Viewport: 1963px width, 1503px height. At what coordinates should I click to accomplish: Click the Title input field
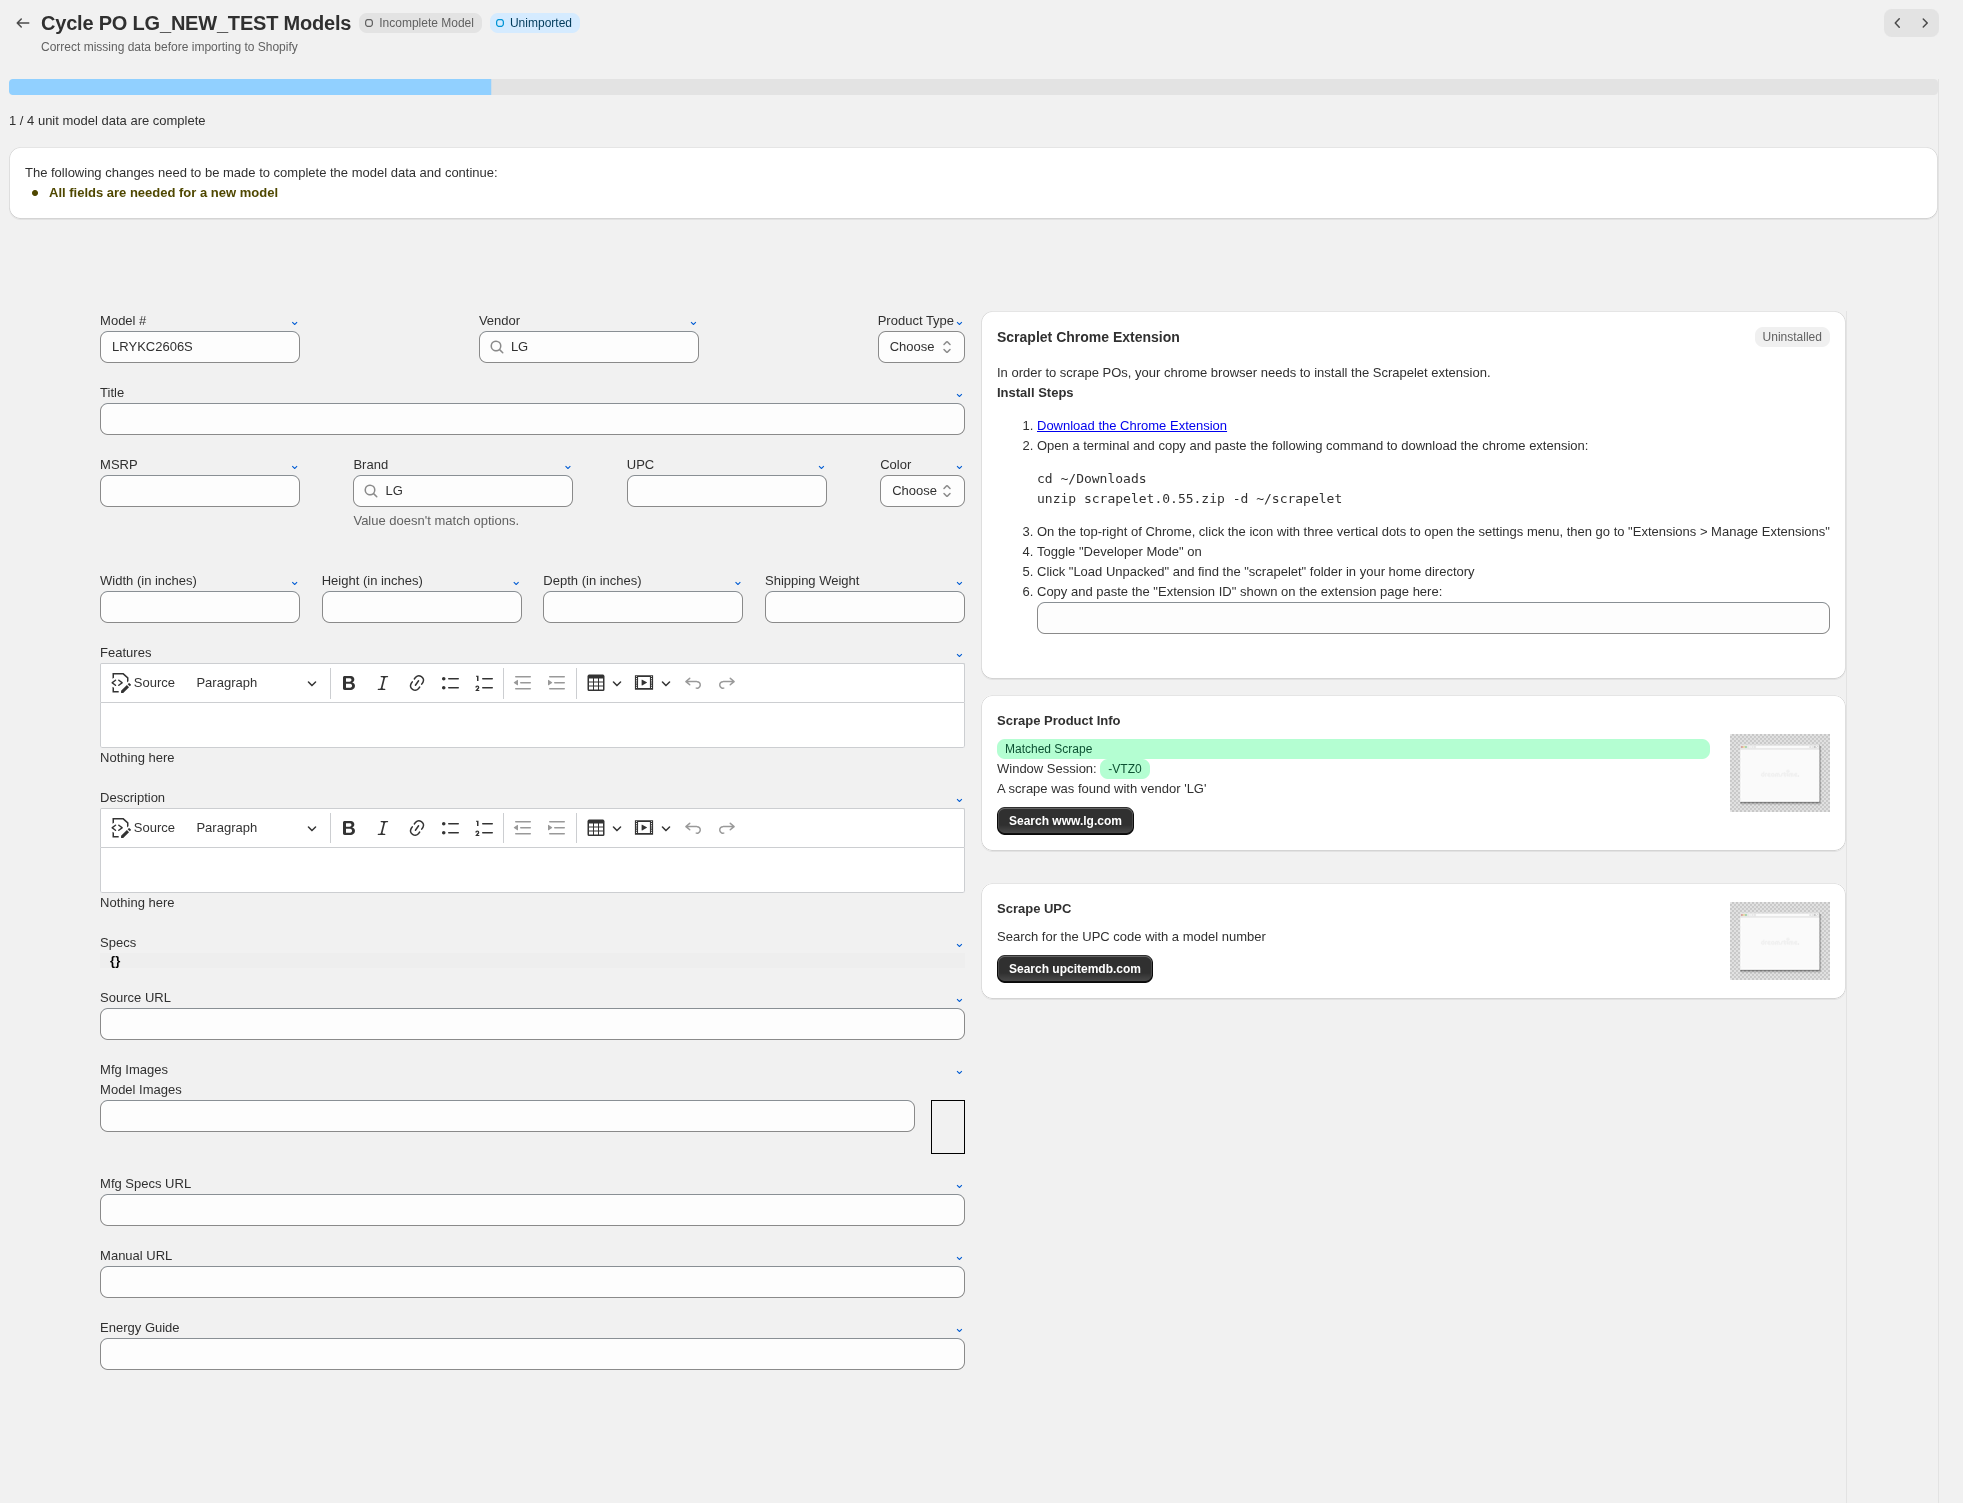tap(532, 419)
